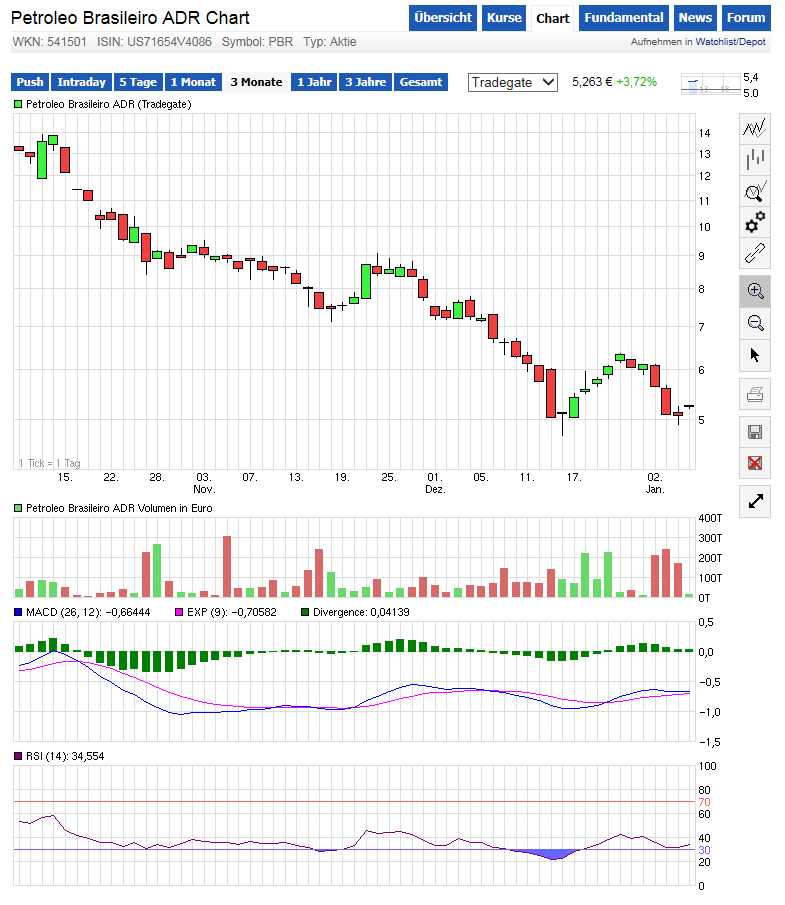785x905 pixels.
Task: Click magenta EXP (9) legend square
Action: coord(179,612)
